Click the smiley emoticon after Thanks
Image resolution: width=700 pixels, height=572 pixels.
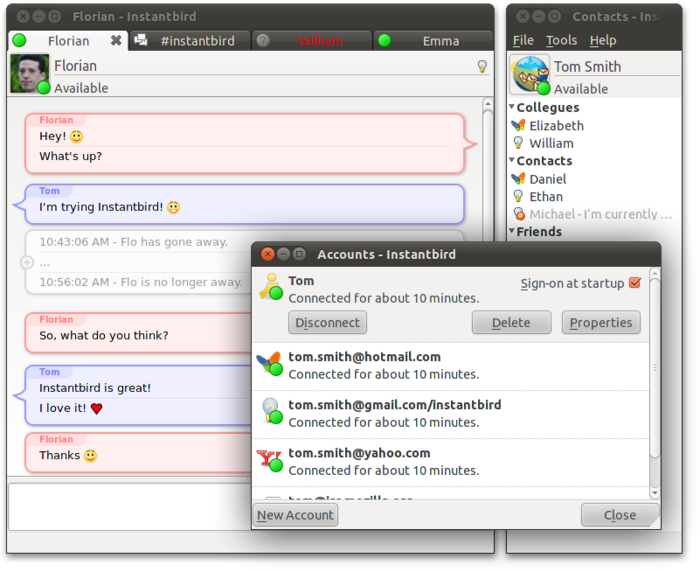click(91, 456)
